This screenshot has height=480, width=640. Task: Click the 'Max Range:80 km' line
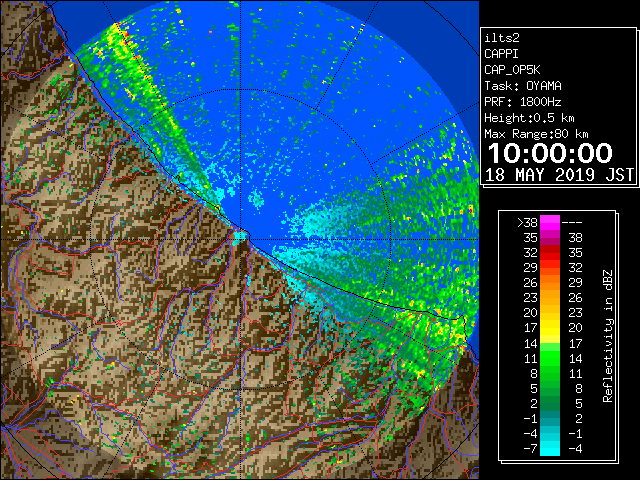(536, 134)
